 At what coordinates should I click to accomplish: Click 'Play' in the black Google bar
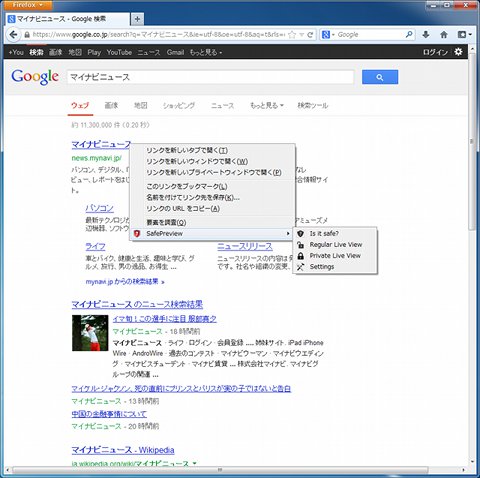[x=94, y=52]
